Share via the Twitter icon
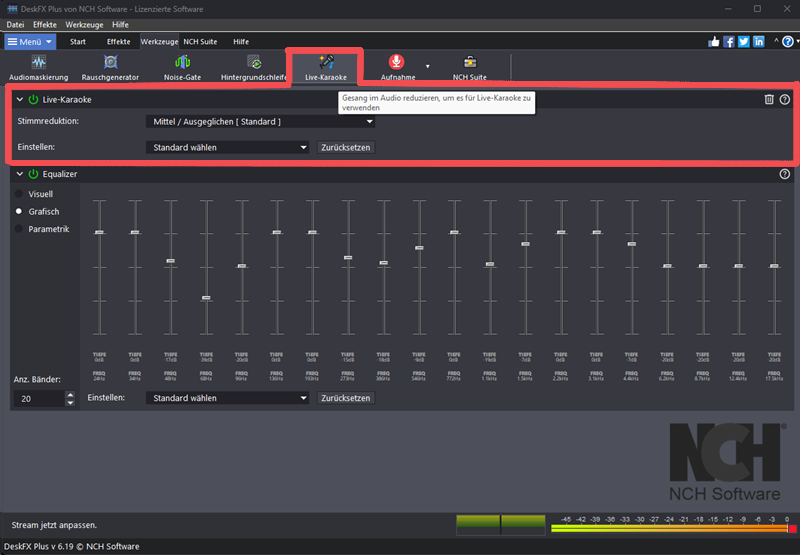800x555 pixels. tap(744, 42)
